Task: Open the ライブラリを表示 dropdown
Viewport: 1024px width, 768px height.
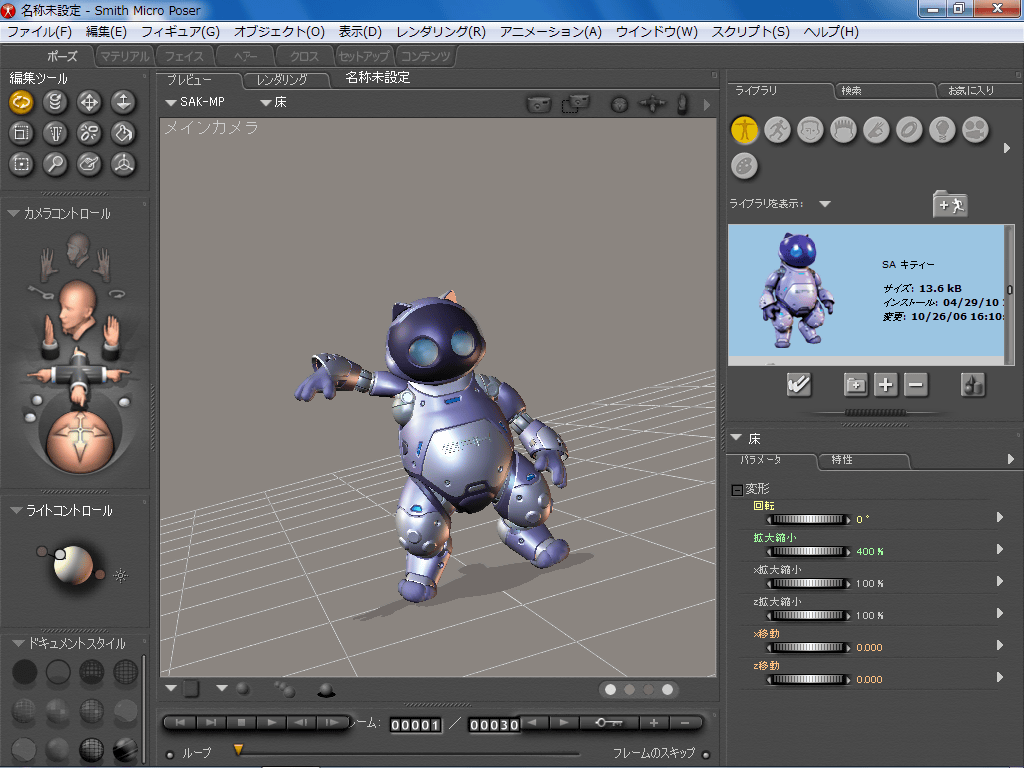Action: pos(825,204)
